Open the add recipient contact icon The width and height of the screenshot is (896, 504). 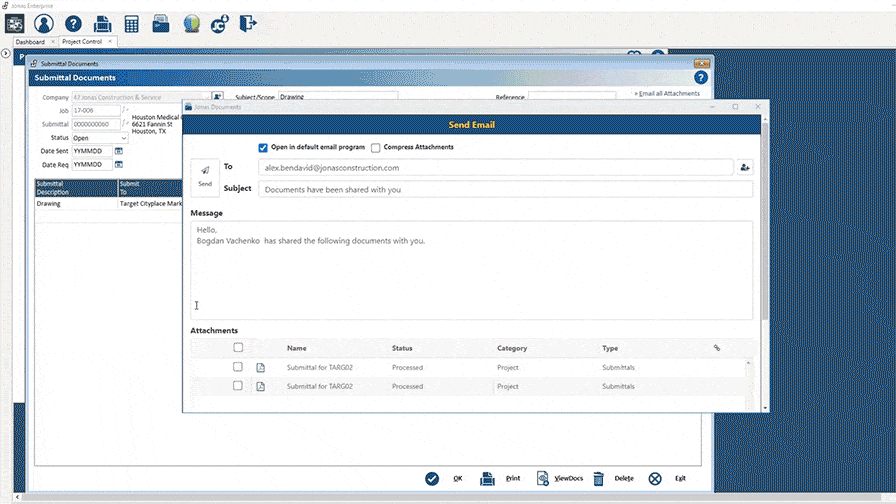745,167
